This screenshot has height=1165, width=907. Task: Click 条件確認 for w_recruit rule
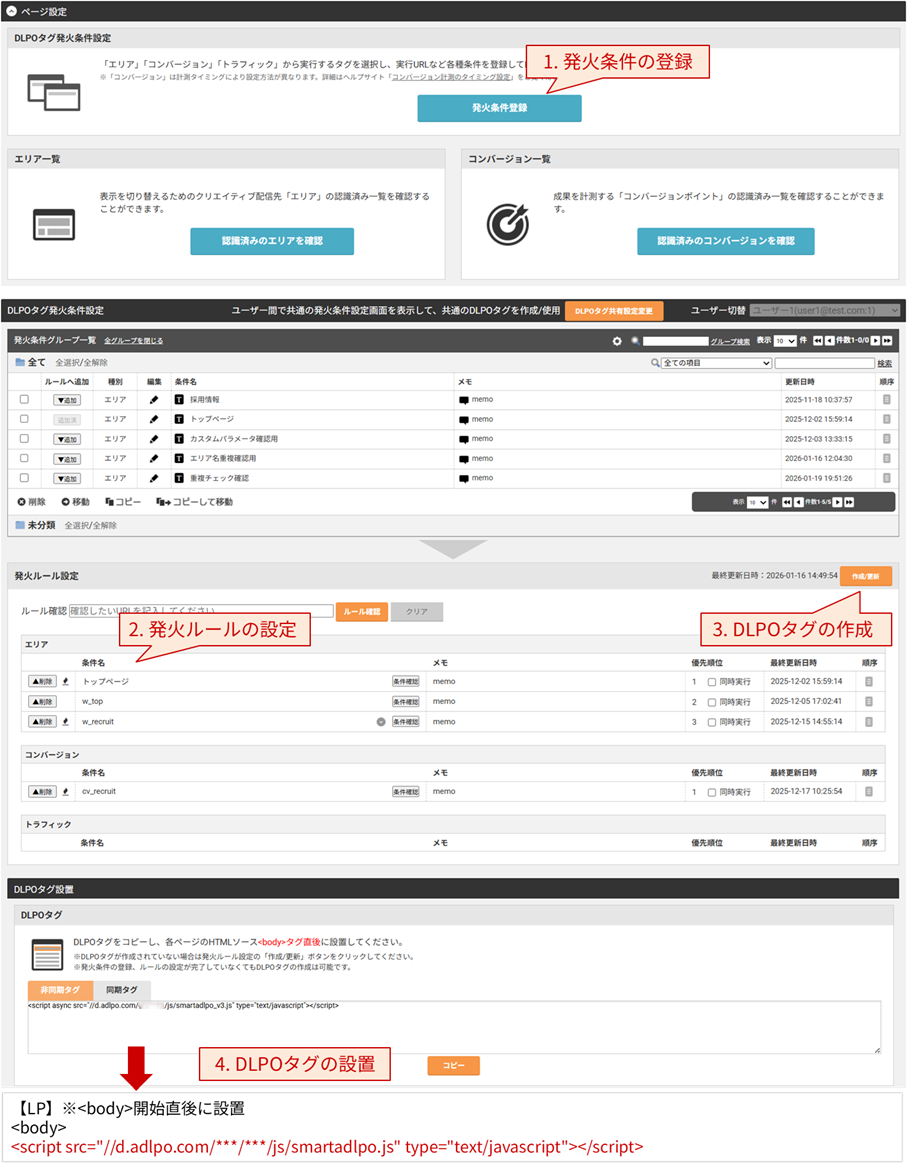pyautogui.click(x=406, y=721)
